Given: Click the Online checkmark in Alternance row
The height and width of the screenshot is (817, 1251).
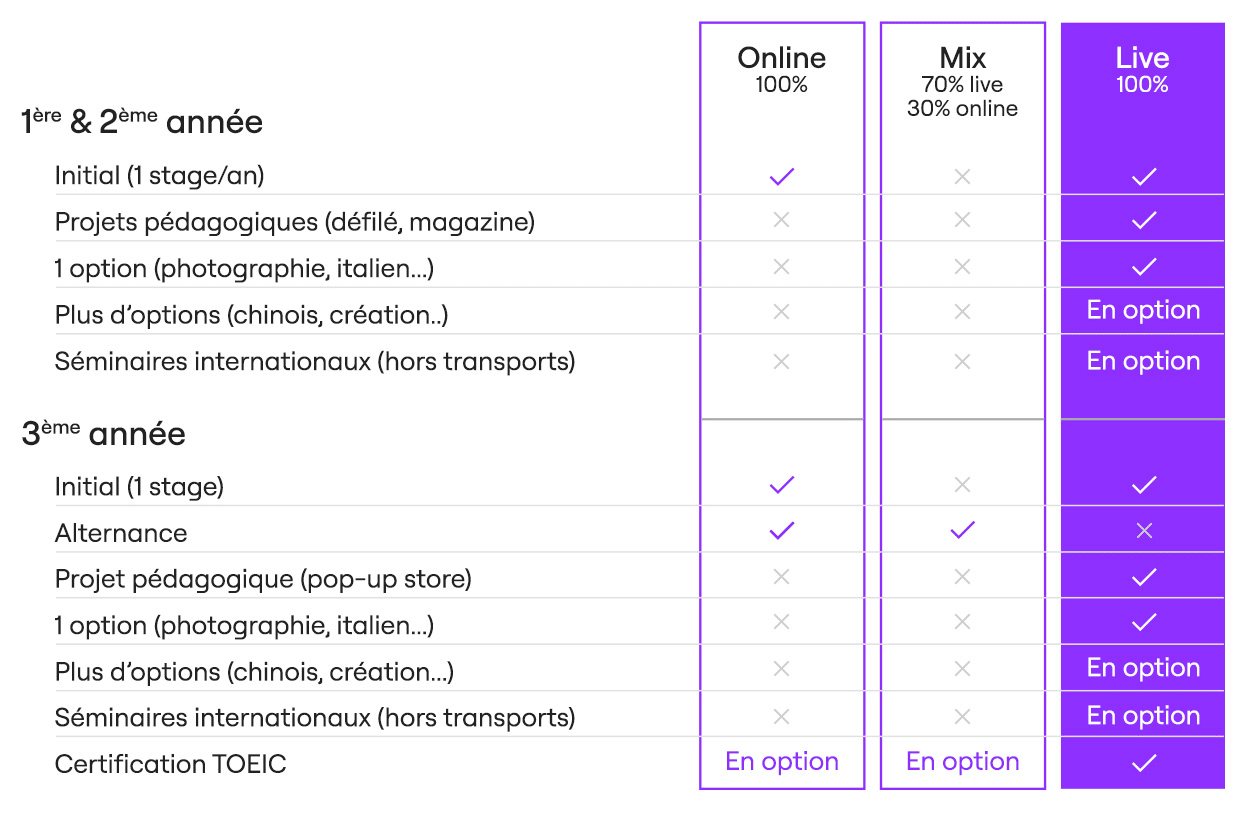Looking at the screenshot, I should pos(782,530).
